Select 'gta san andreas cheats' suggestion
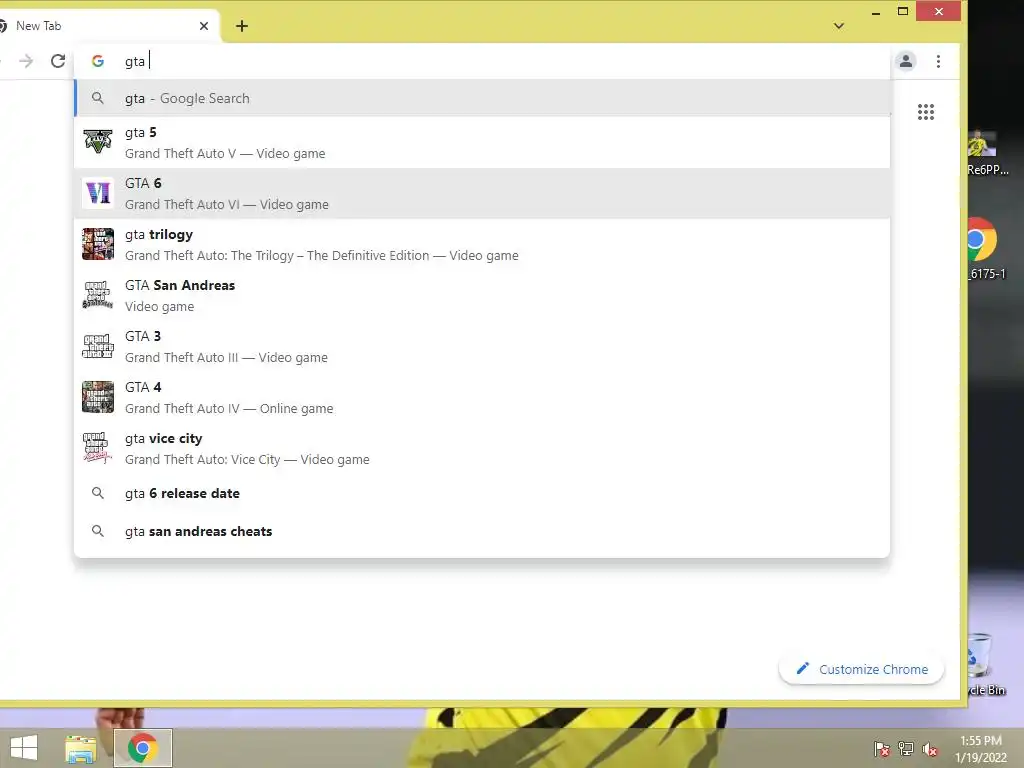Screen dimensions: 1024x768 click(483, 531)
